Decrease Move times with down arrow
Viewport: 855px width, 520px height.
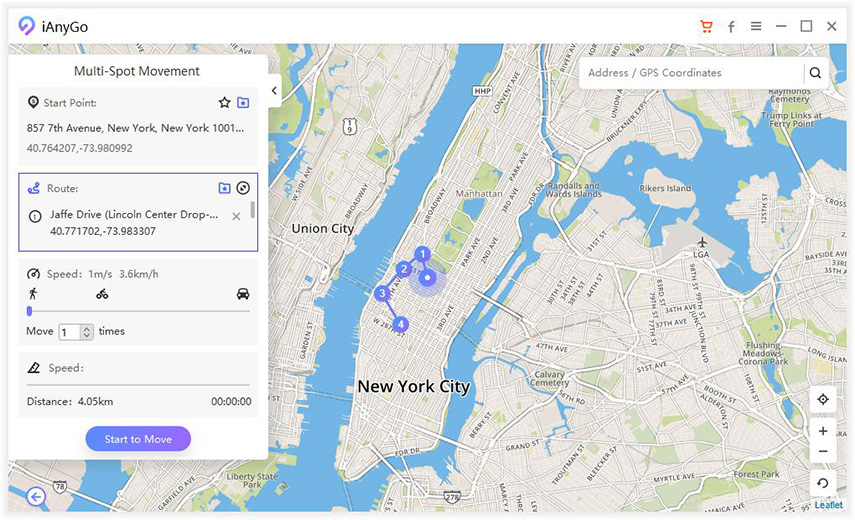click(87, 336)
